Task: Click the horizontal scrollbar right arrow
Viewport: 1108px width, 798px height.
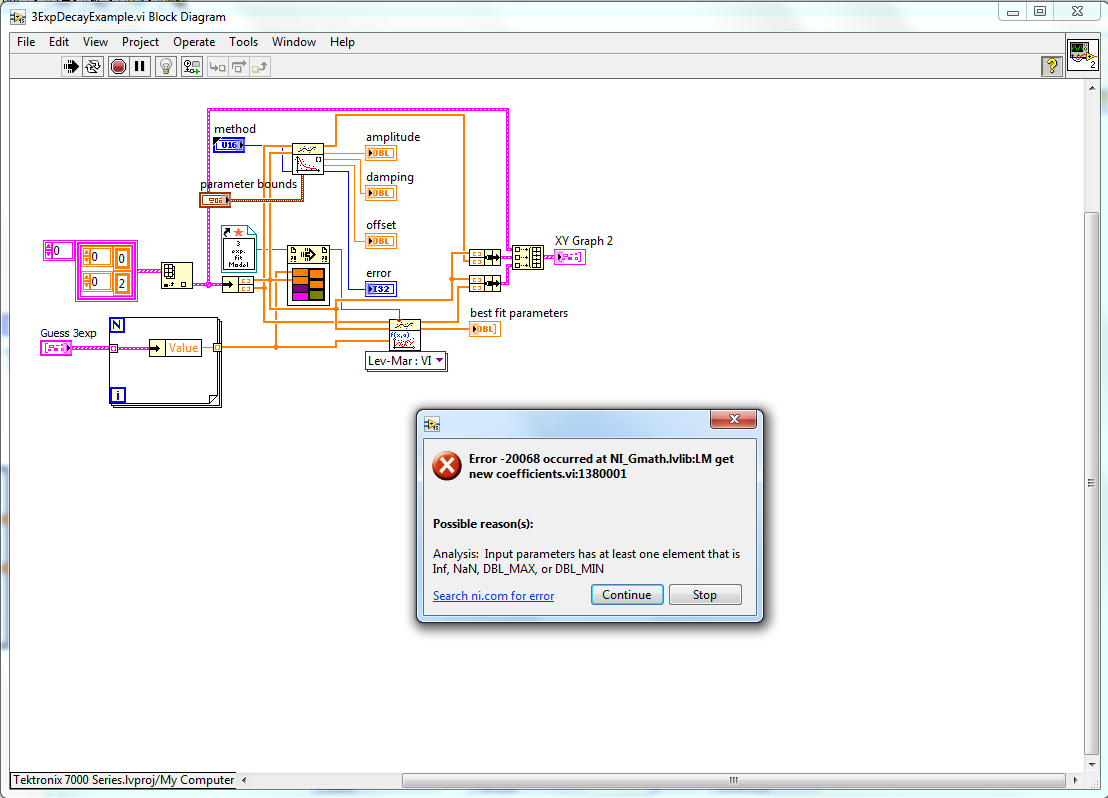Action: pos(1075,780)
